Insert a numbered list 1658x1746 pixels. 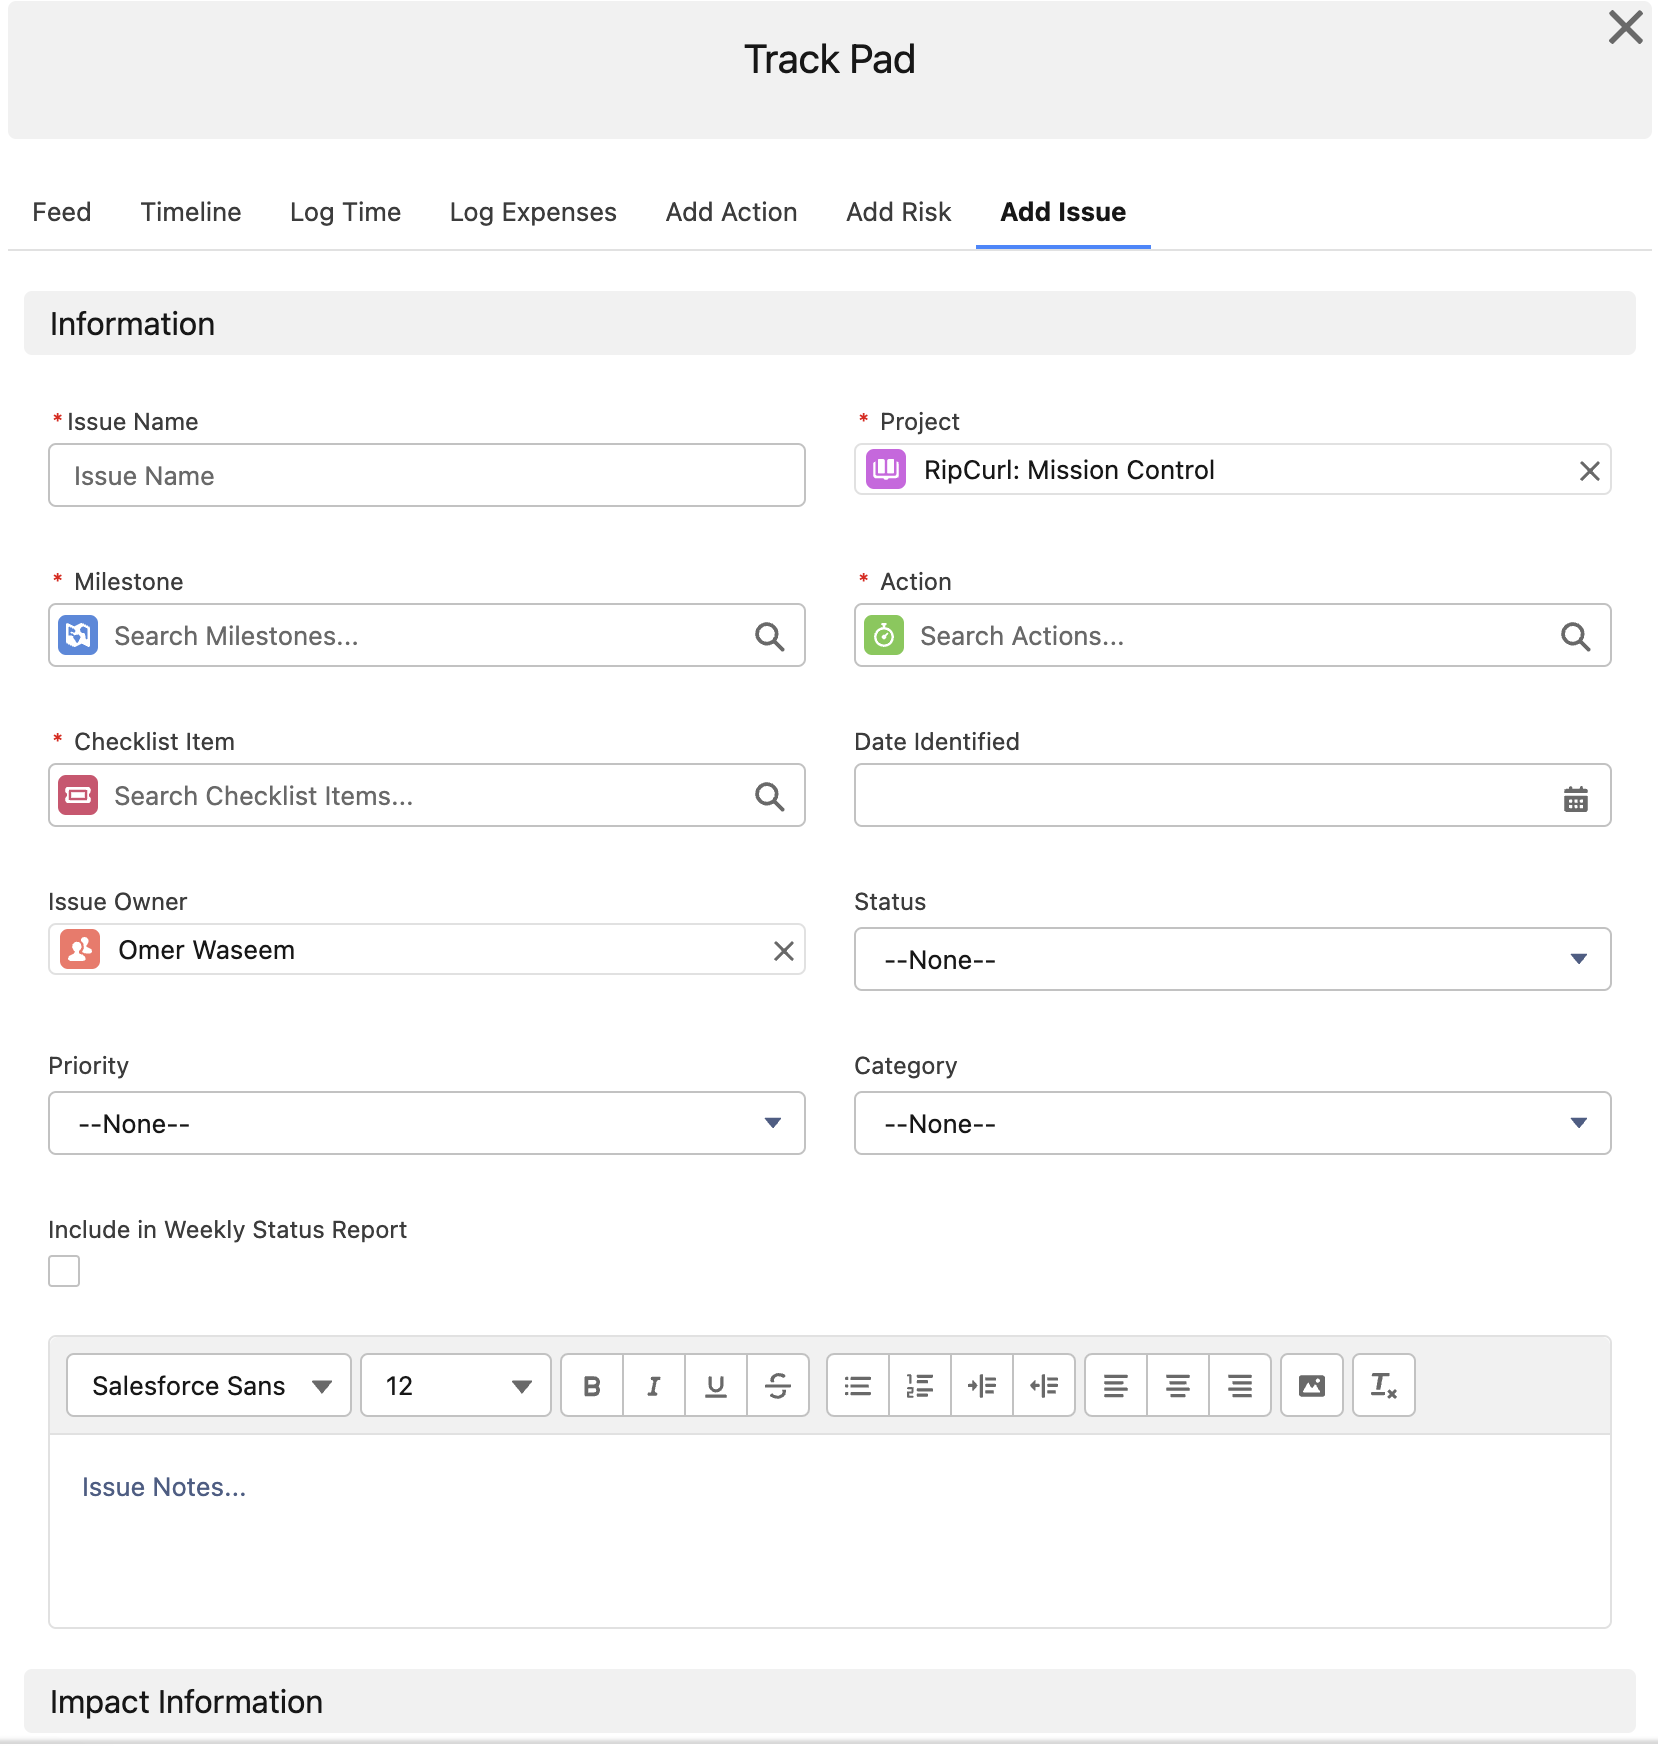coord(920,1386)
